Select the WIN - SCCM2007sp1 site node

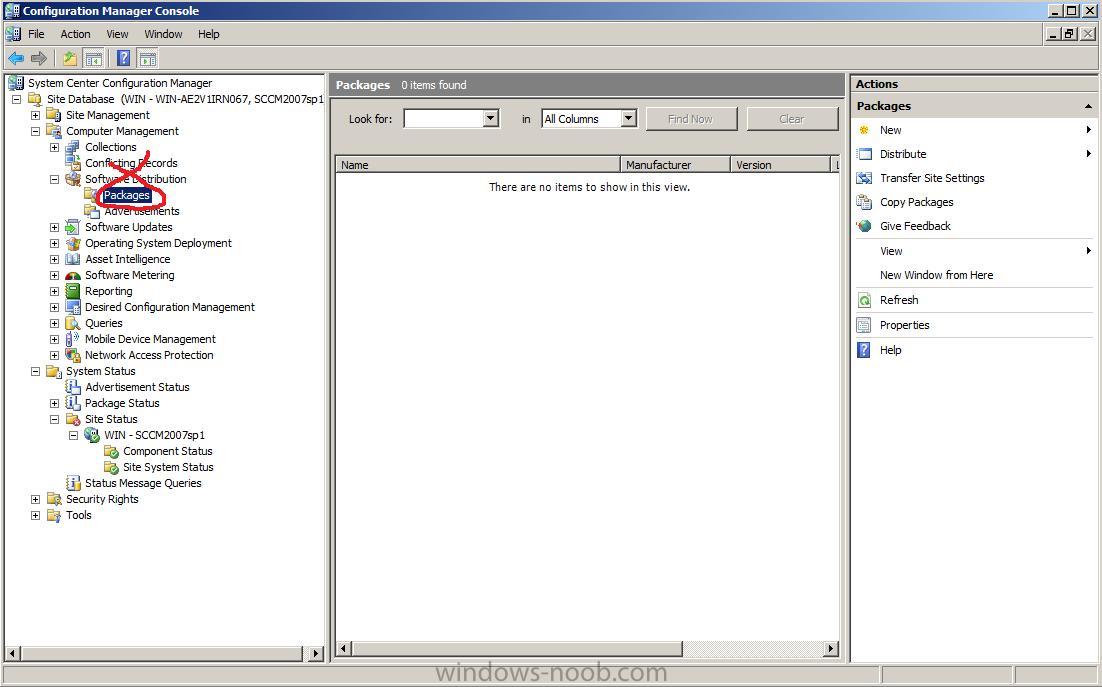click(154, 435)
